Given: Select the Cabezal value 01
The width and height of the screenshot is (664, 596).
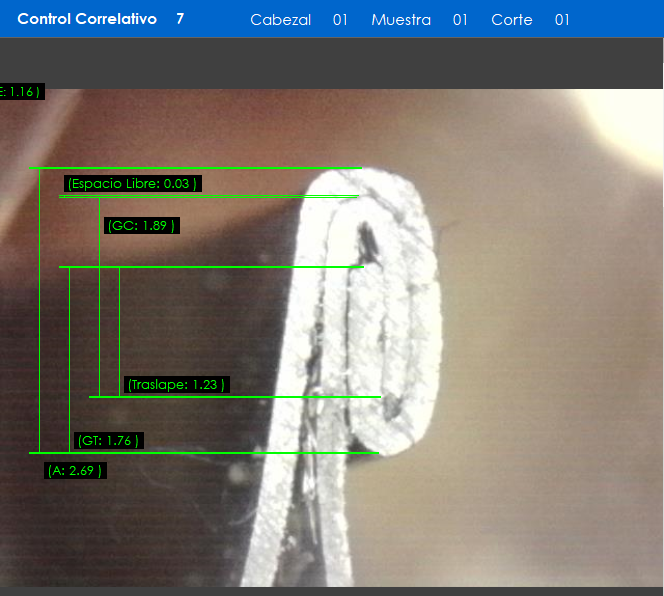Looking at the screenshot, I should (340, 20).
